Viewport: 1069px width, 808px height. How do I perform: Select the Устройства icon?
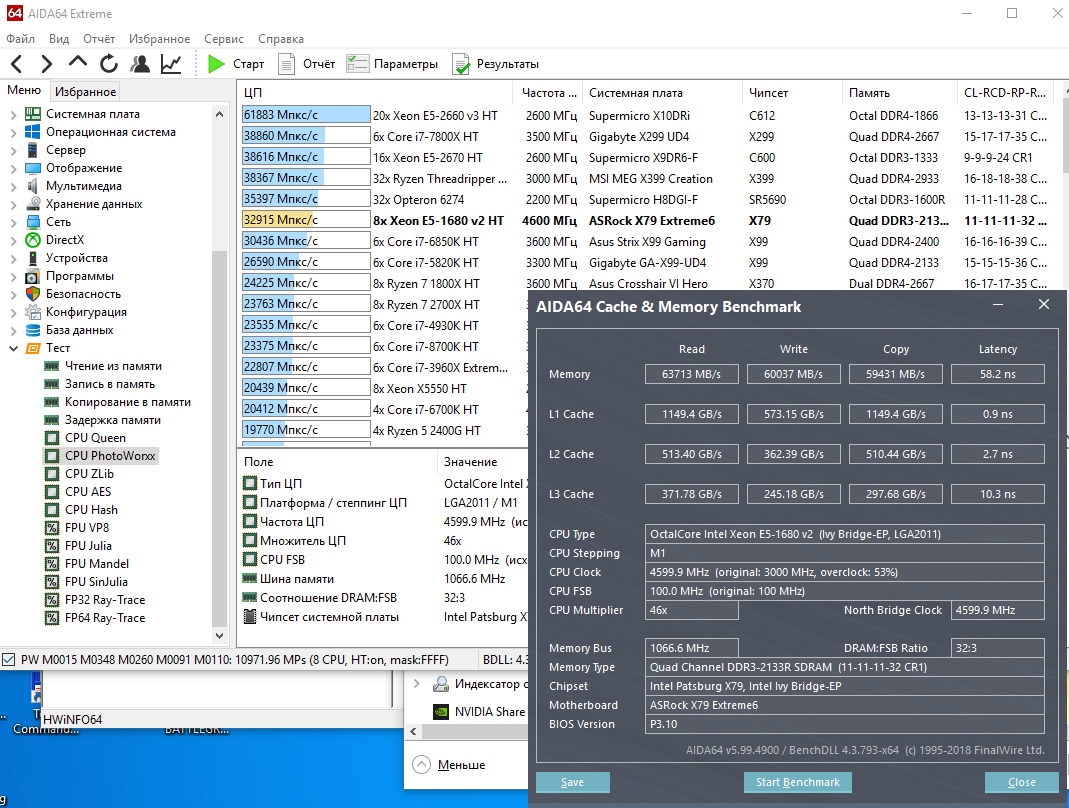click(x=33, y=258)
